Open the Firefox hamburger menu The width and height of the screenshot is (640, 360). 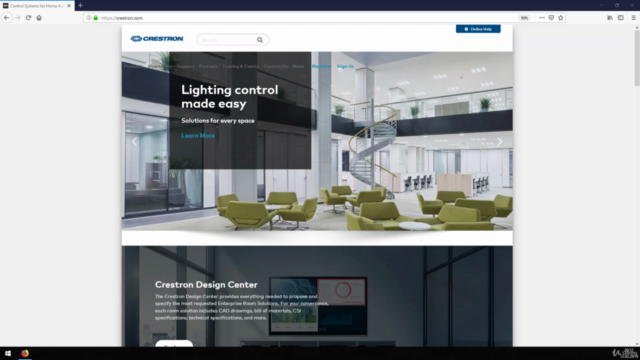coord(633,18)
